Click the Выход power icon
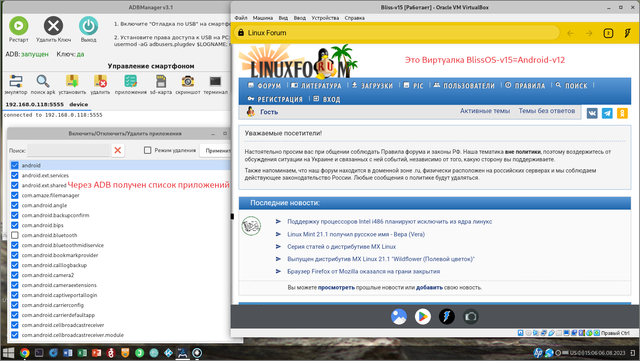 (88, 26)
